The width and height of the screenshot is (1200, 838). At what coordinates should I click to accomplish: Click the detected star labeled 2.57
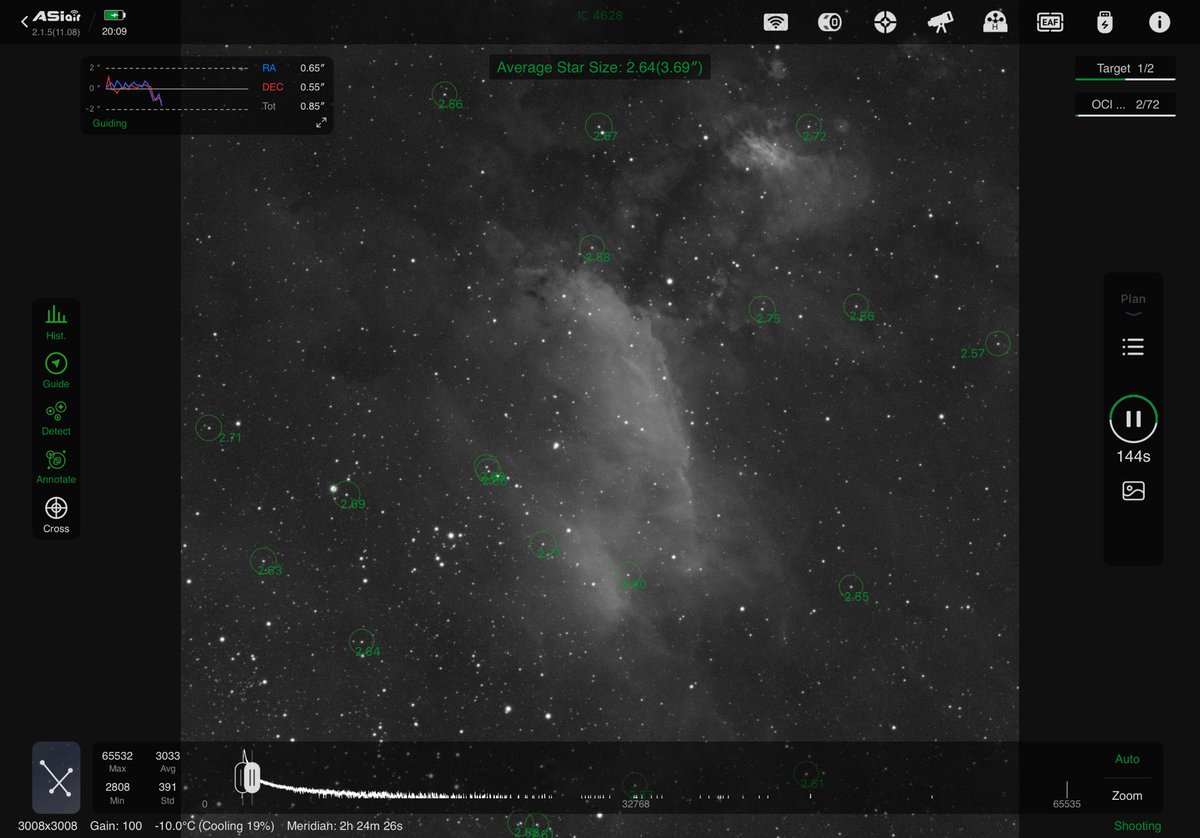coord(997,343)
